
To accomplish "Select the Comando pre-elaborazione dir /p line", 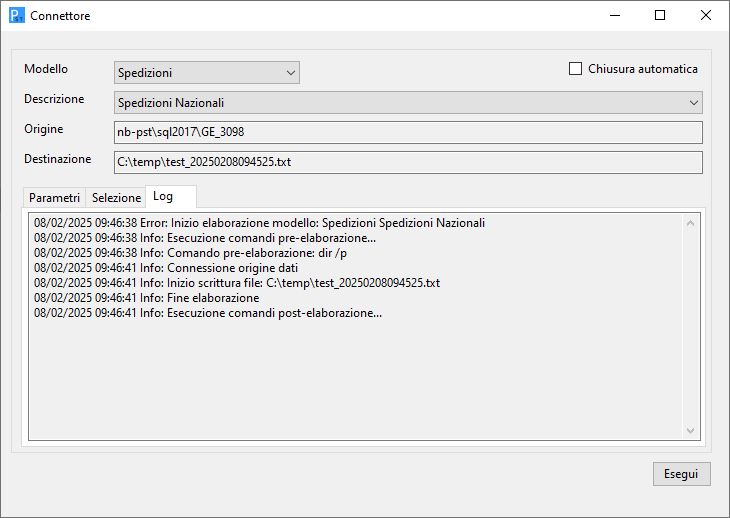I will (x=190, y=253).
